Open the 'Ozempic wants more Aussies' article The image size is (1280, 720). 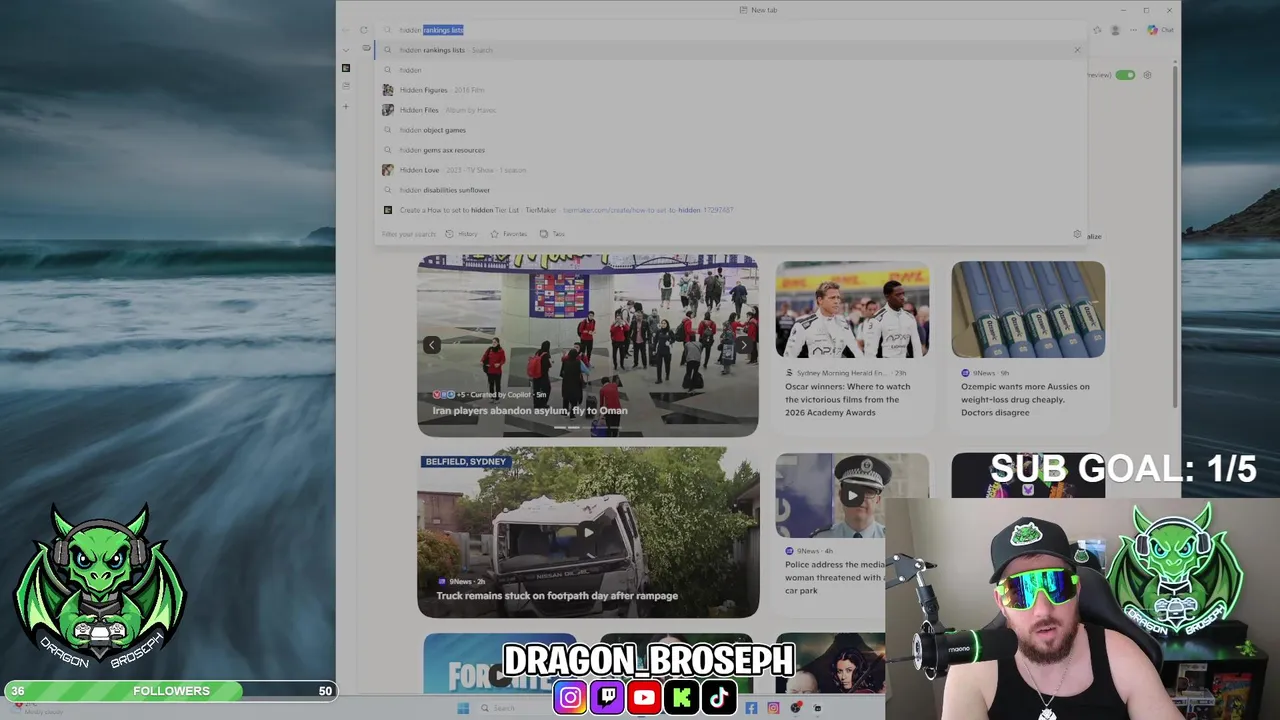point(1026,399)
